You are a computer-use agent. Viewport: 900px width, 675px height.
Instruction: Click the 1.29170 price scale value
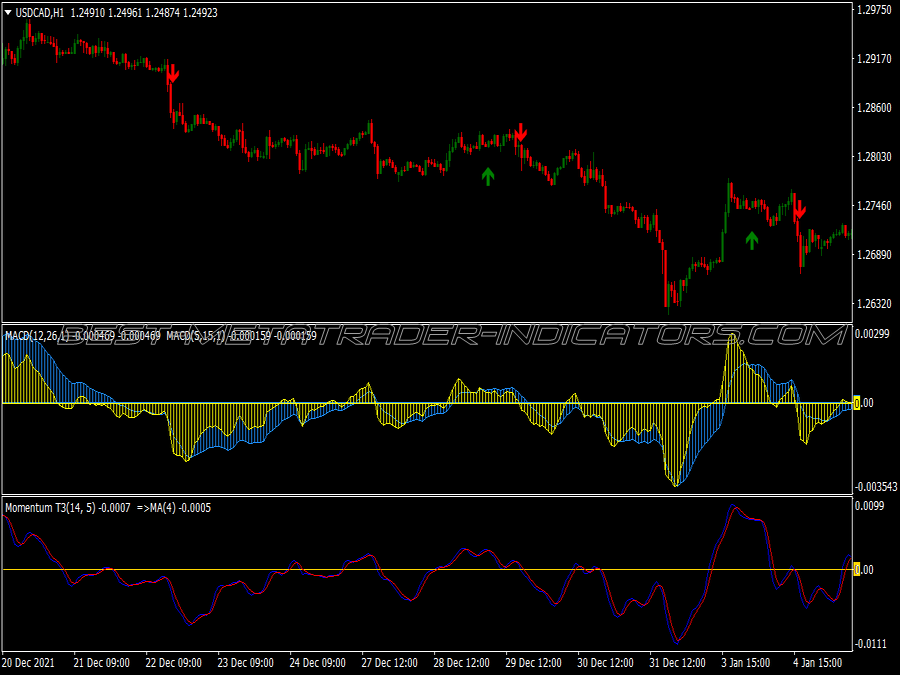(874, 59)
